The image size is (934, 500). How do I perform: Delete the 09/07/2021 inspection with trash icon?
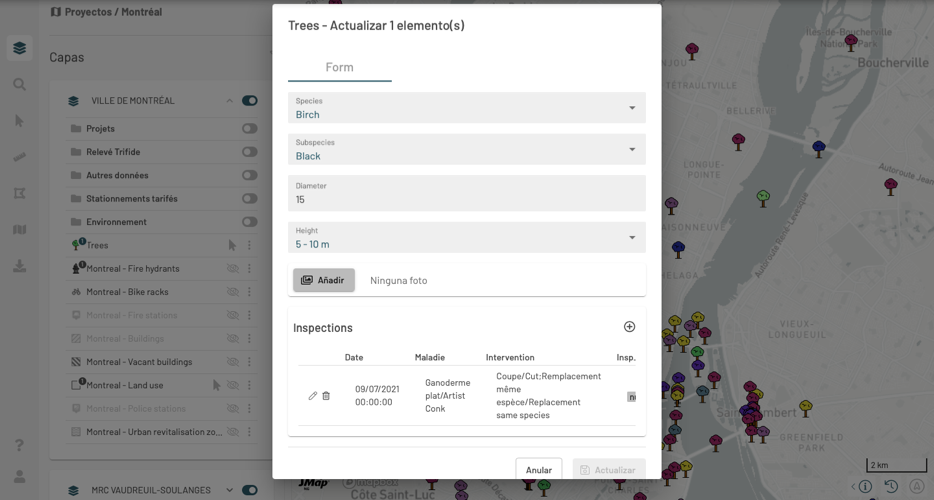tap(326, 396)
